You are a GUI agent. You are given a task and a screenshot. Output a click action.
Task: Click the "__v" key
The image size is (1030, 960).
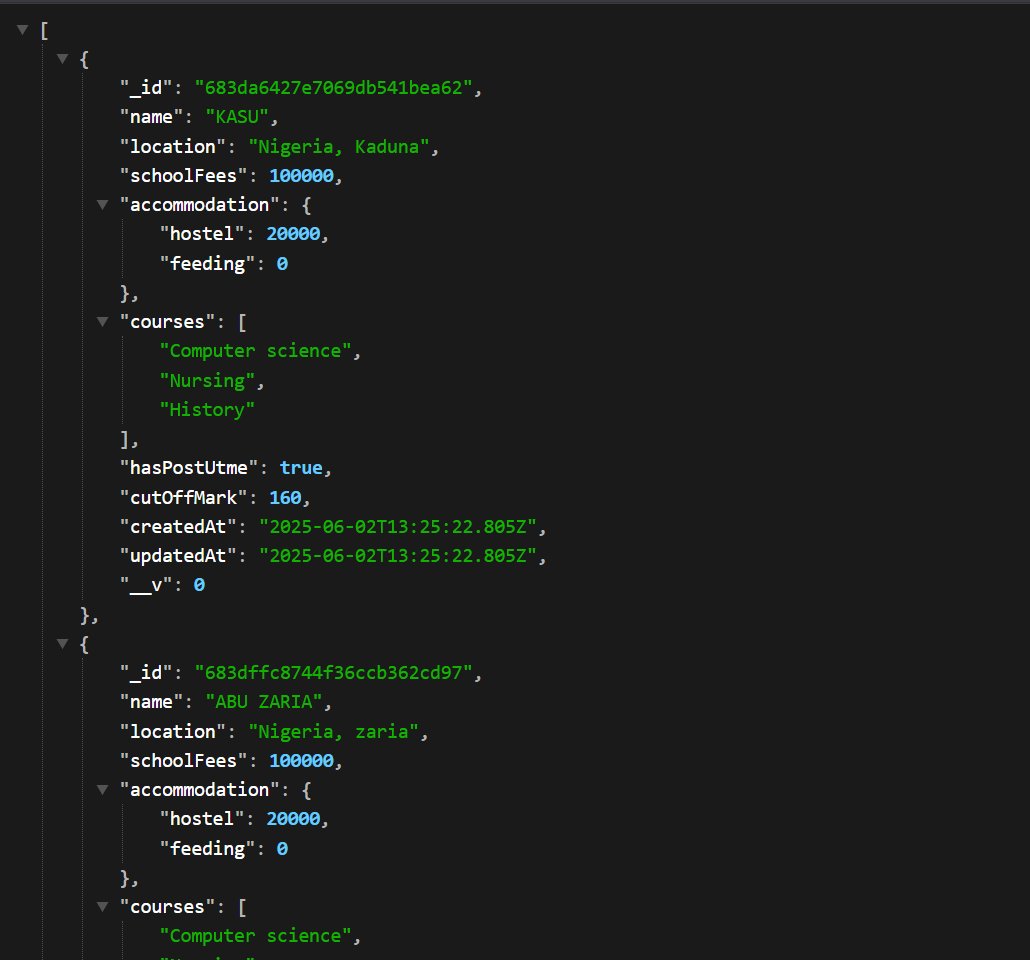click(x=146, y=585)
